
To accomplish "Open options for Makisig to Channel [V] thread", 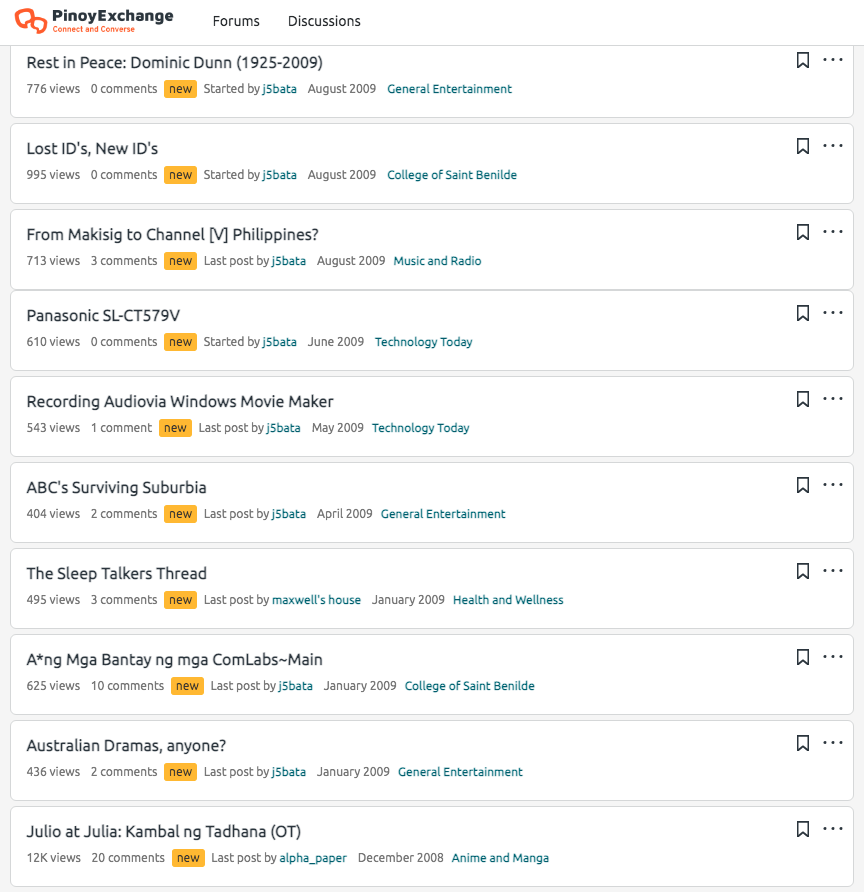I will pos(833,232).
